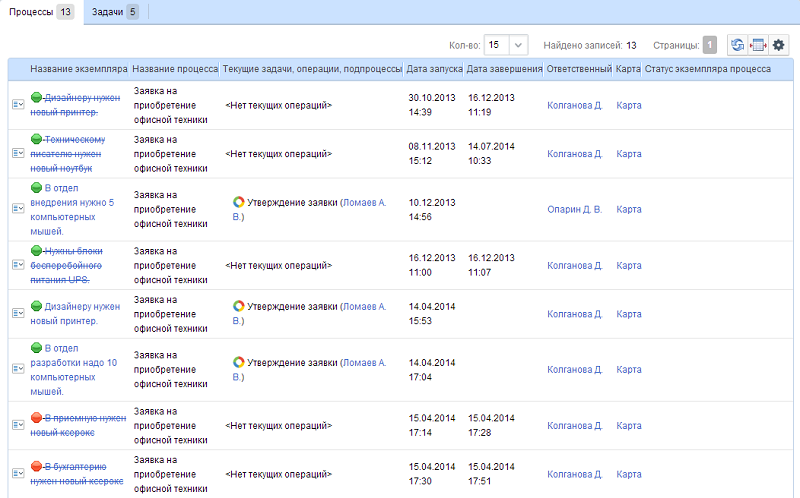The image size is (800, 498).
Task: Click green status icon of 'Техническому писателю' row
Action: pyautogui.click(x=36, y=139)
